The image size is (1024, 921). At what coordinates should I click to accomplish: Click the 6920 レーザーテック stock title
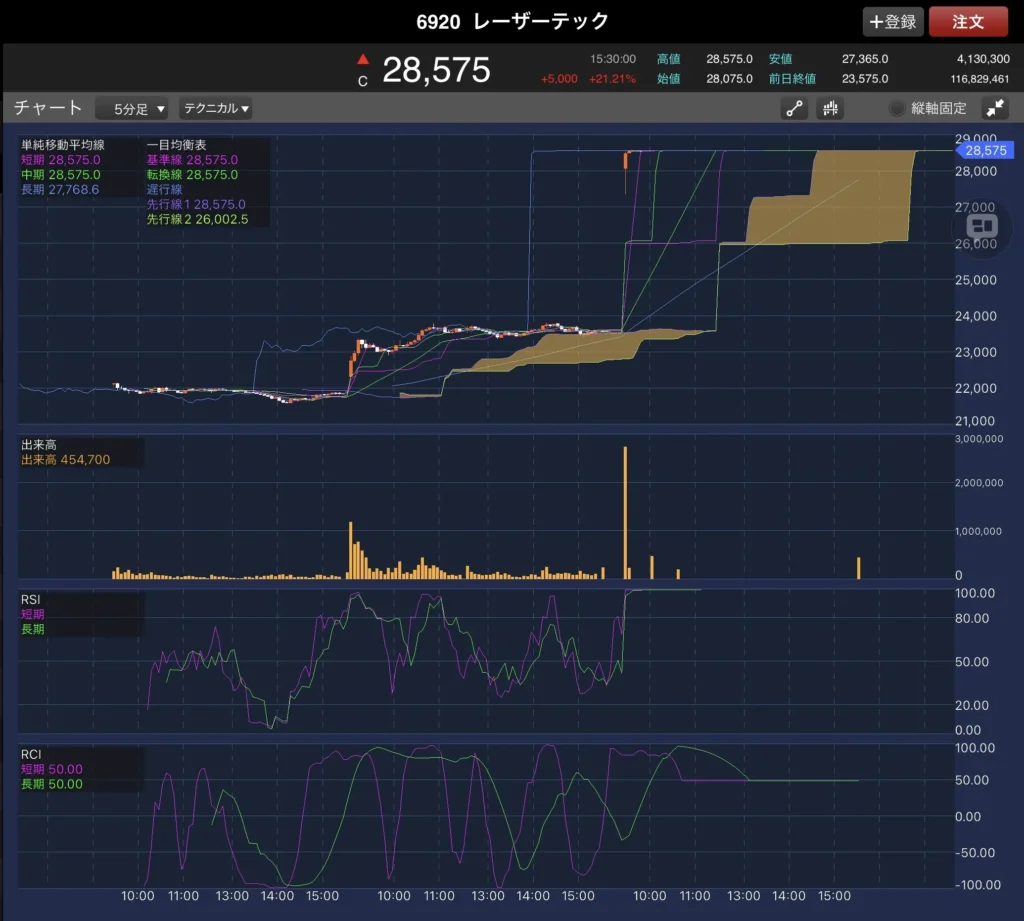point(512,21)
